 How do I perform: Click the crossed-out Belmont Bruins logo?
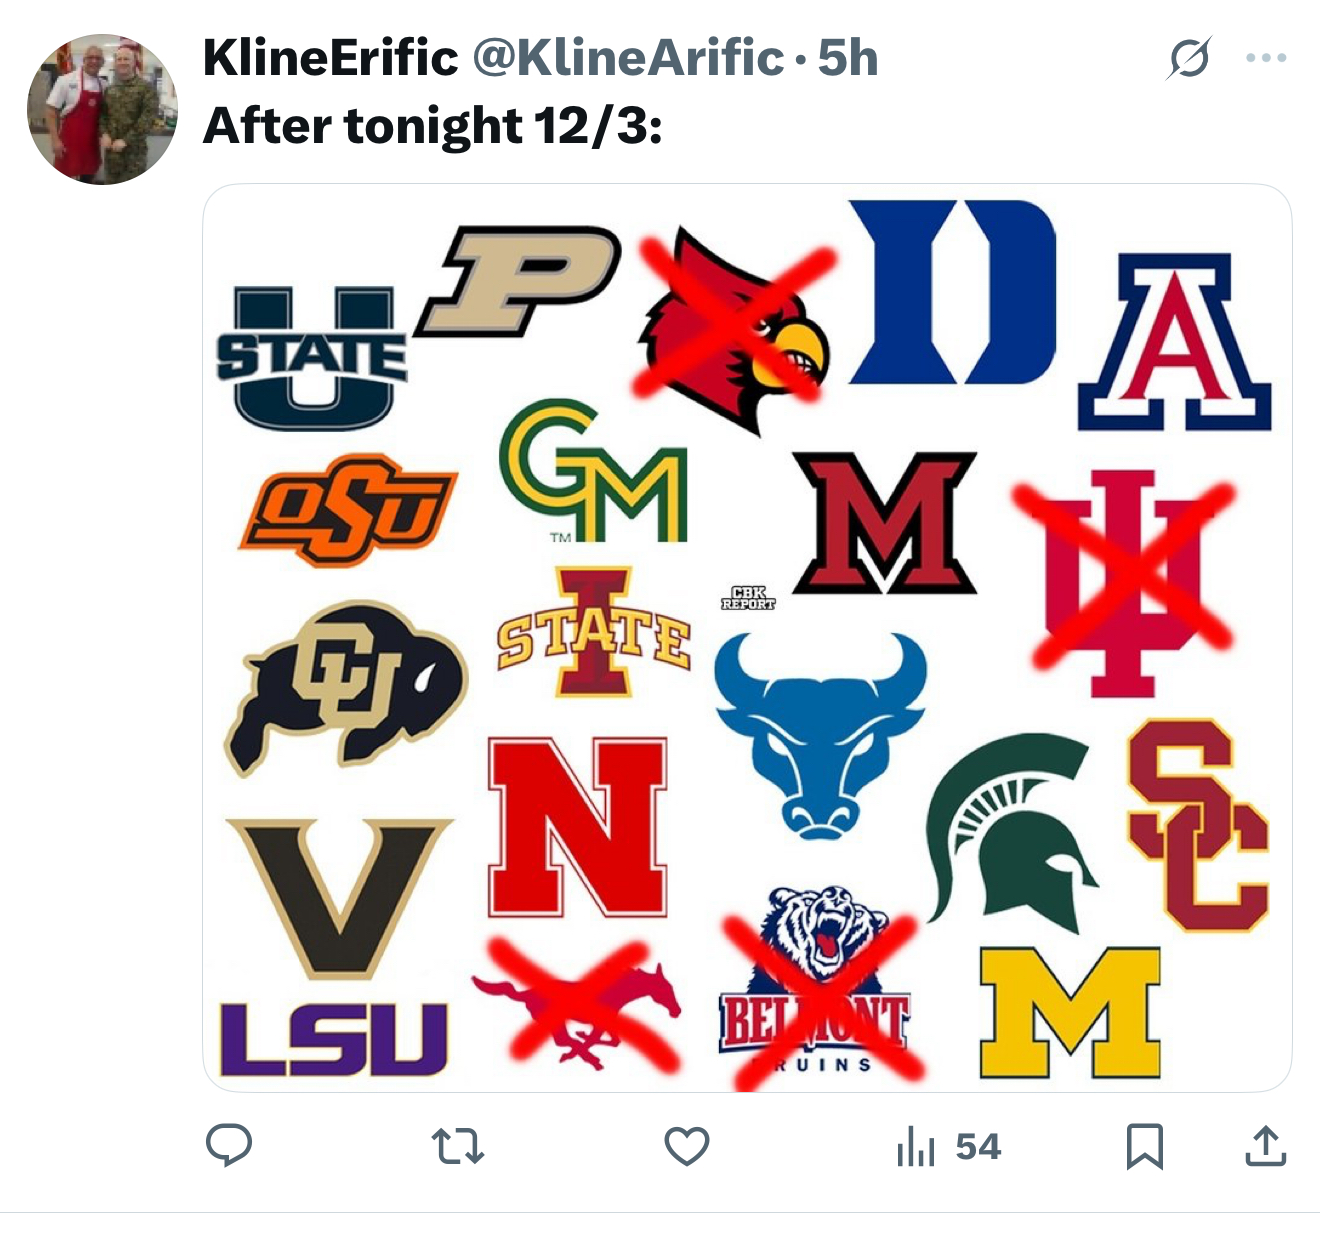[815, 990]
